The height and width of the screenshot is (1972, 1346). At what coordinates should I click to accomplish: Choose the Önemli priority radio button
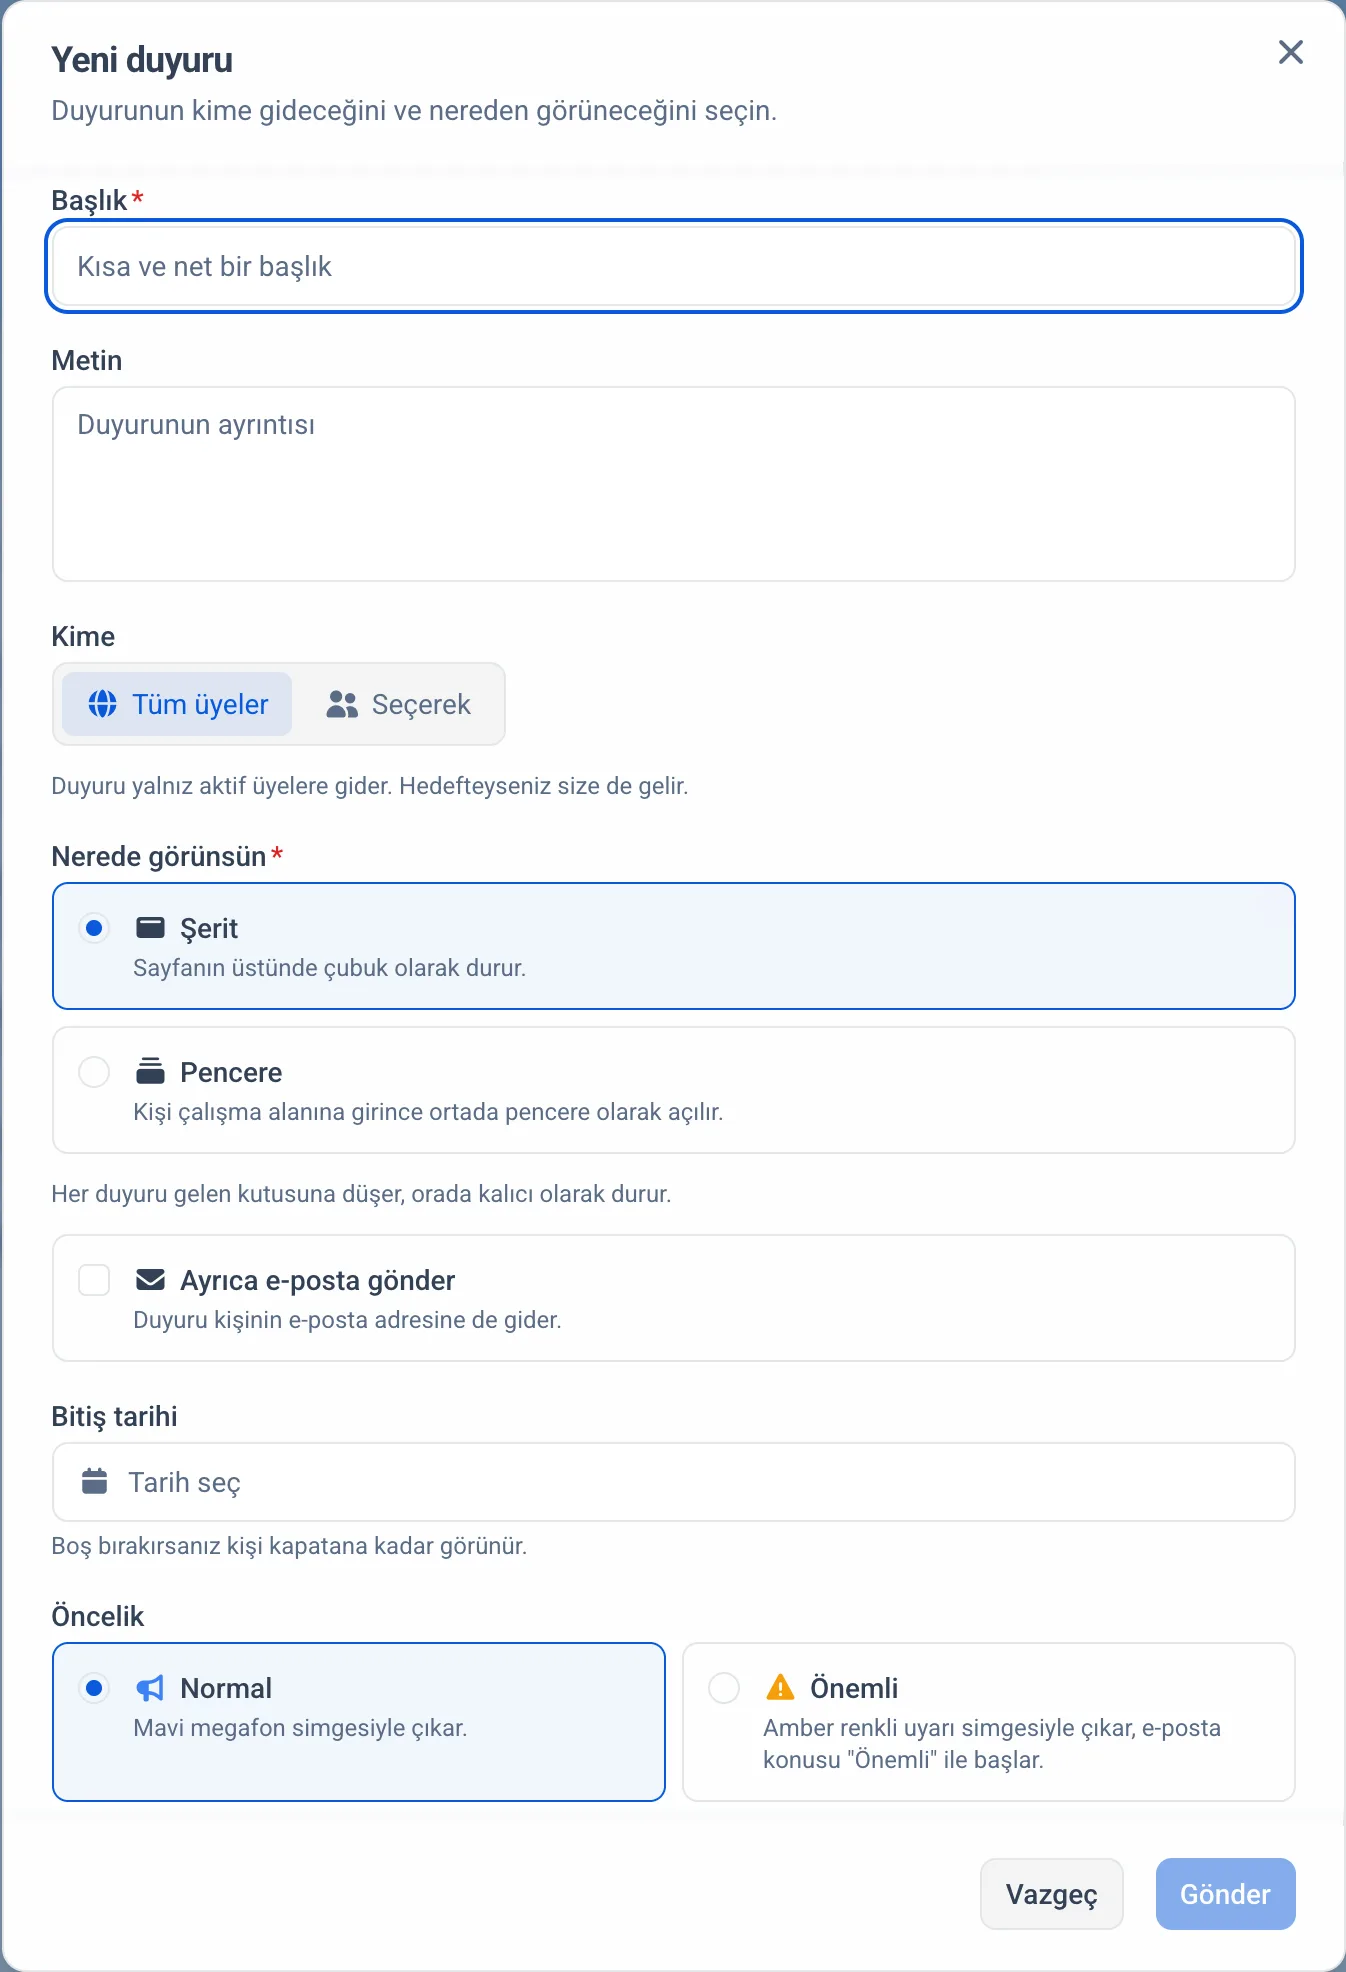[x=724, y=1688]
